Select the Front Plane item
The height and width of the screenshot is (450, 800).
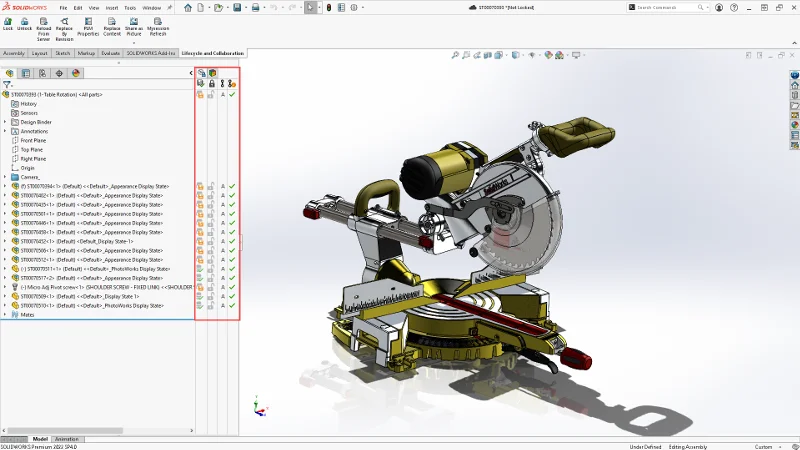33,140
